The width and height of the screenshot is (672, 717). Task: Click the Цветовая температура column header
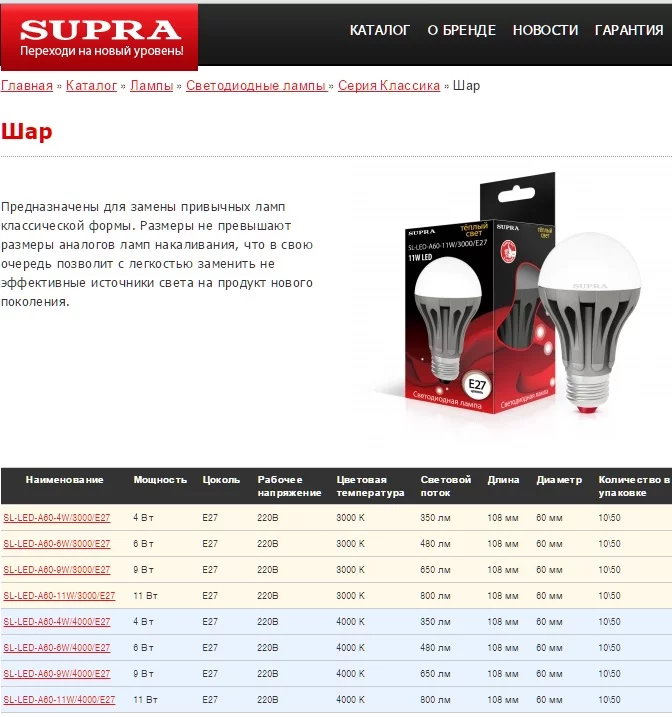click(x=370, y=486)
